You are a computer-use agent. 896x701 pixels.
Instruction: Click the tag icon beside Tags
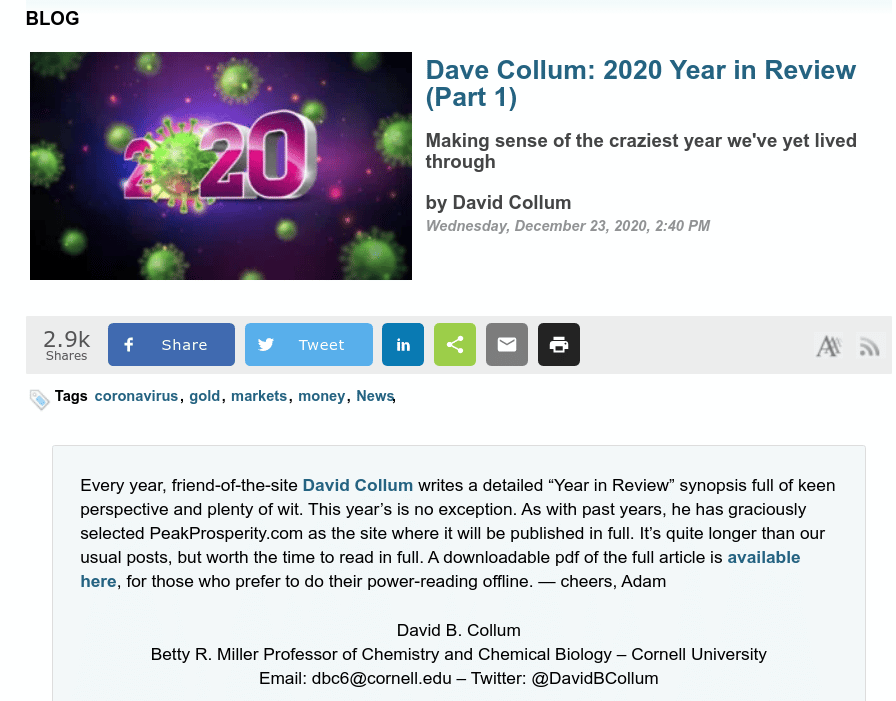point(40,399)
